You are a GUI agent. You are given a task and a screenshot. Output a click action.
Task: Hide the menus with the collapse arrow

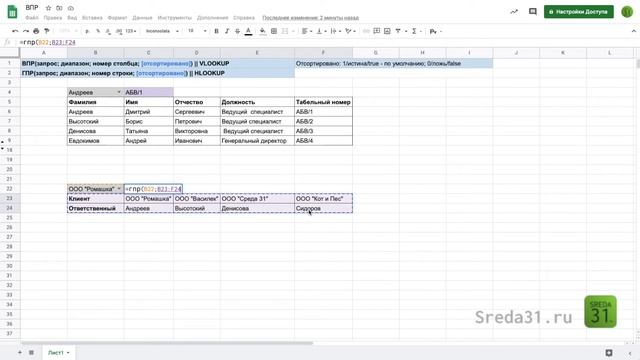click(633, 31)
